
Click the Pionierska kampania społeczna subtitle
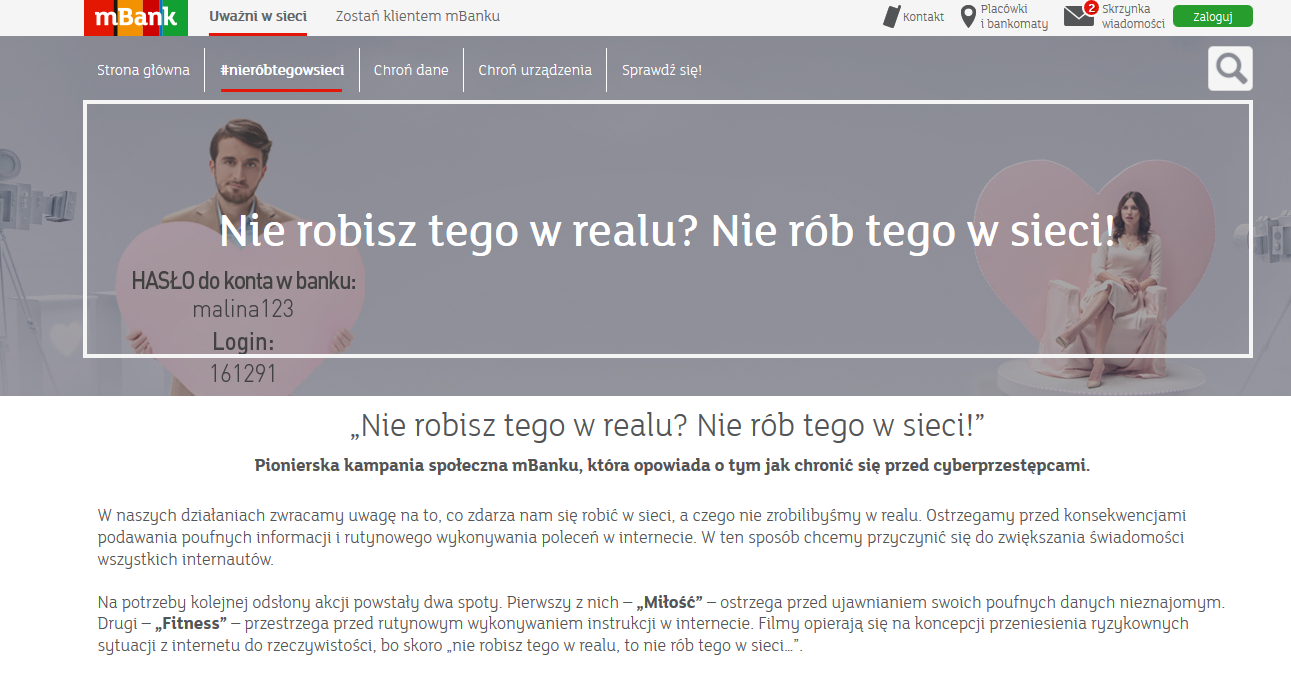click(x=672, y=465)
